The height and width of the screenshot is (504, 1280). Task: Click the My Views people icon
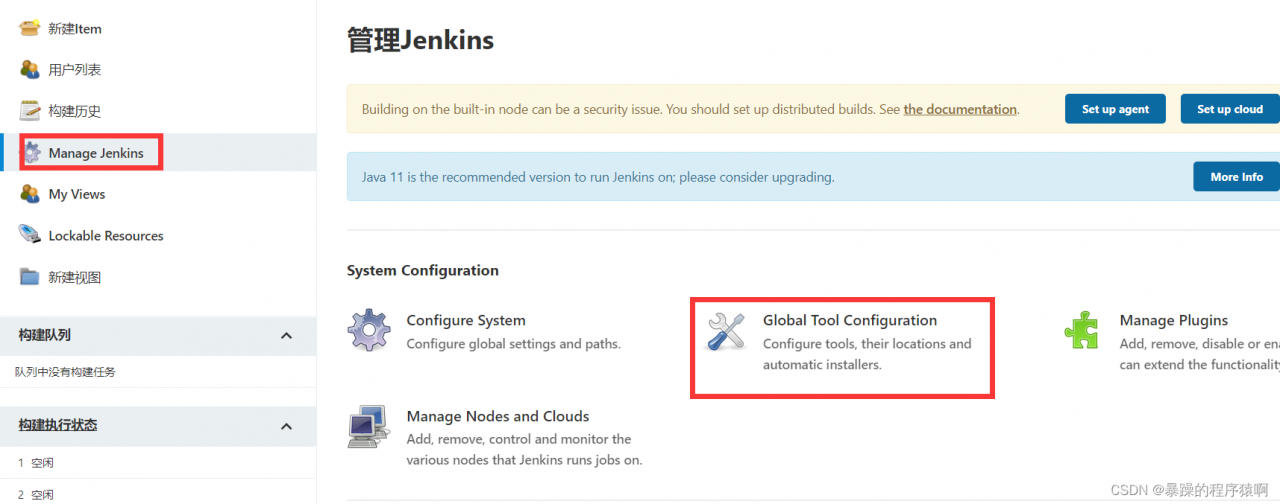[30, 194]
